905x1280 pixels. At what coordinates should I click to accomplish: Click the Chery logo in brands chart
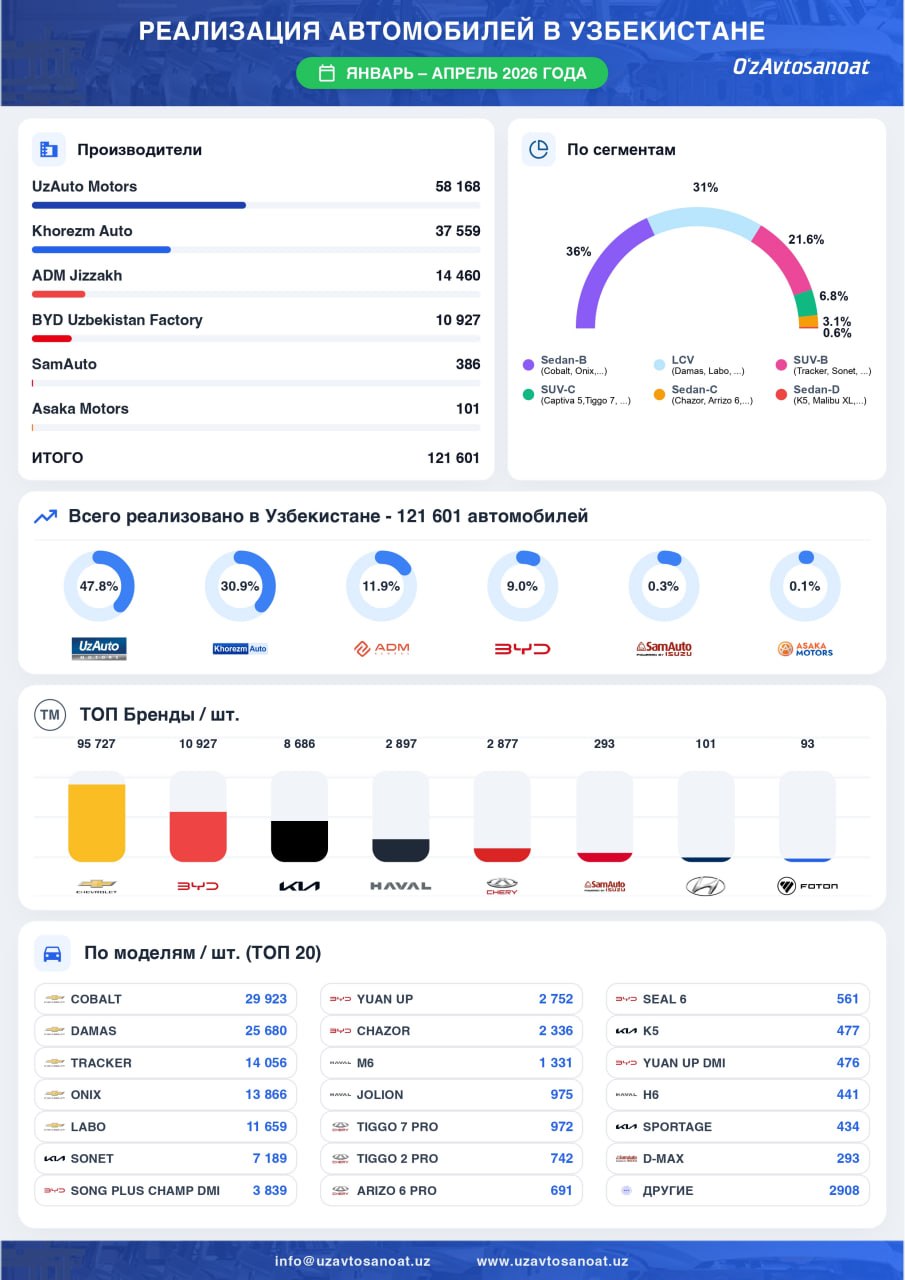pos(502,886)
